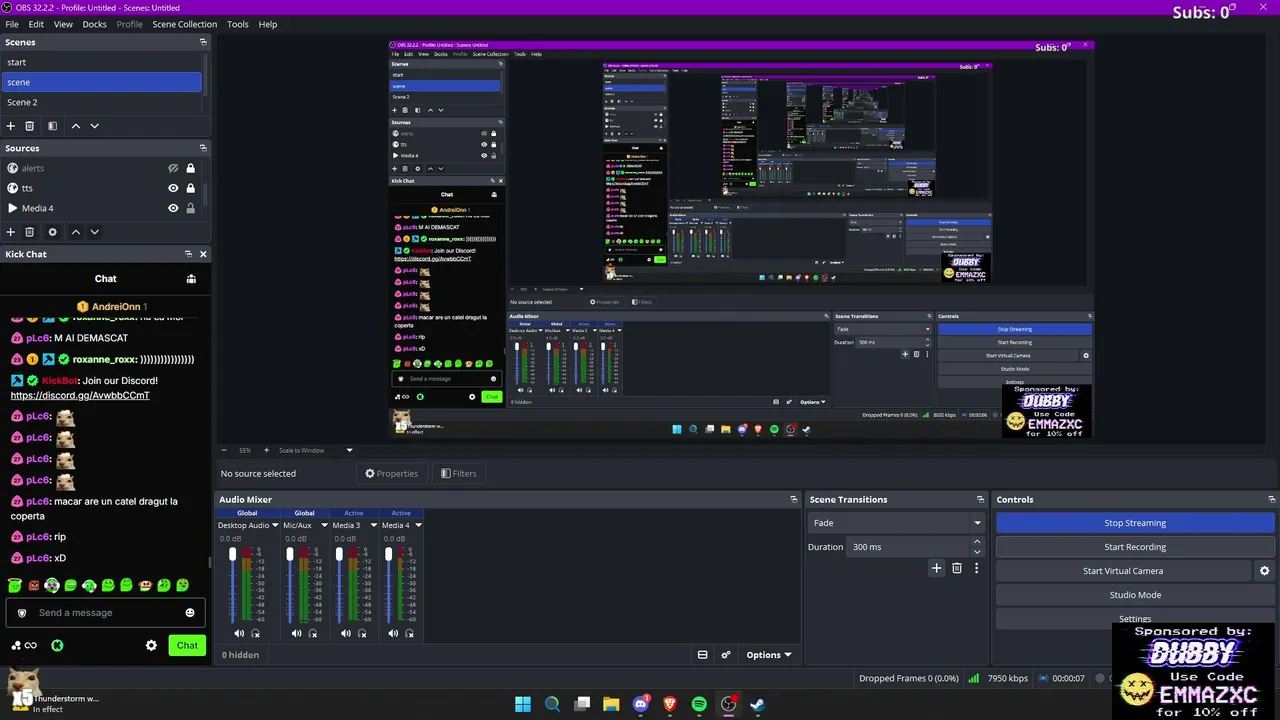The image size is (1280, 720).
Task: Mute the Media 3 speaker icon
Action: [345, 633]
